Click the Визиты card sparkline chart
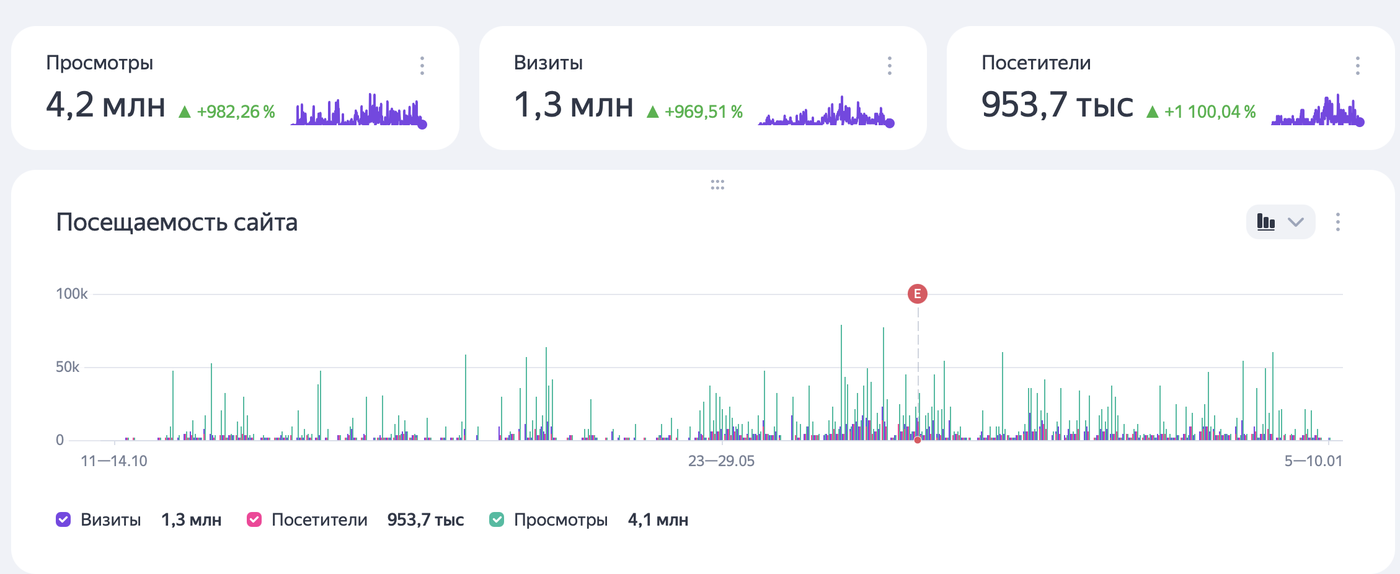 pos(826,112)
